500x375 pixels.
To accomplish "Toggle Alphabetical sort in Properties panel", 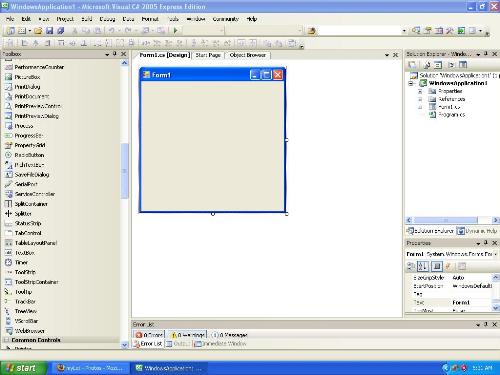I will click(423, 266).
